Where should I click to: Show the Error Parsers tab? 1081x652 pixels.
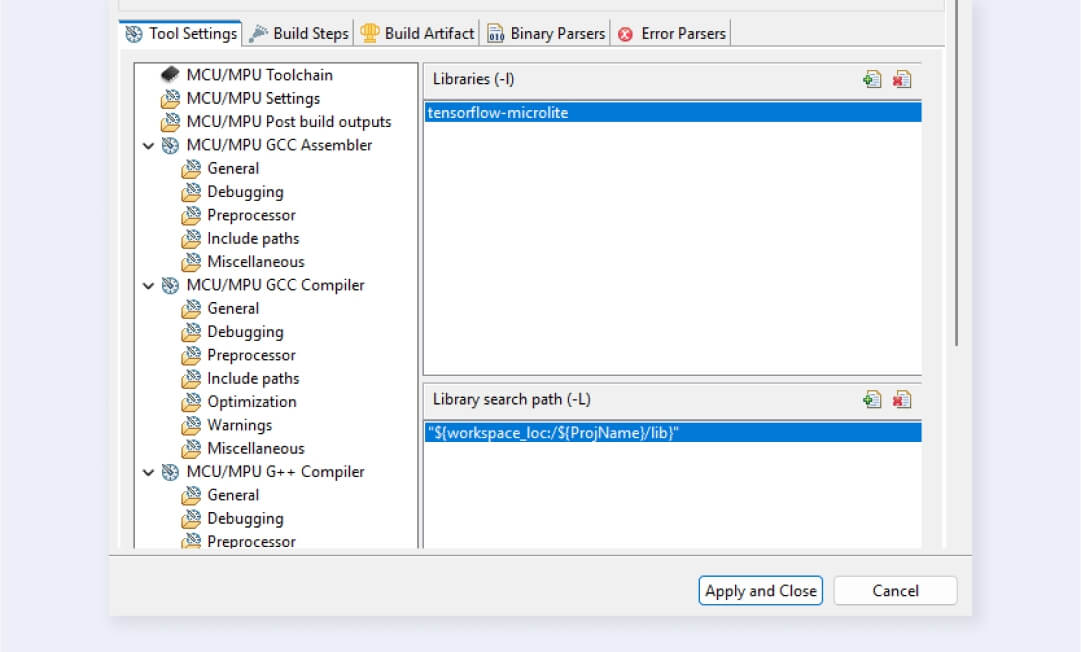[684, 34]
